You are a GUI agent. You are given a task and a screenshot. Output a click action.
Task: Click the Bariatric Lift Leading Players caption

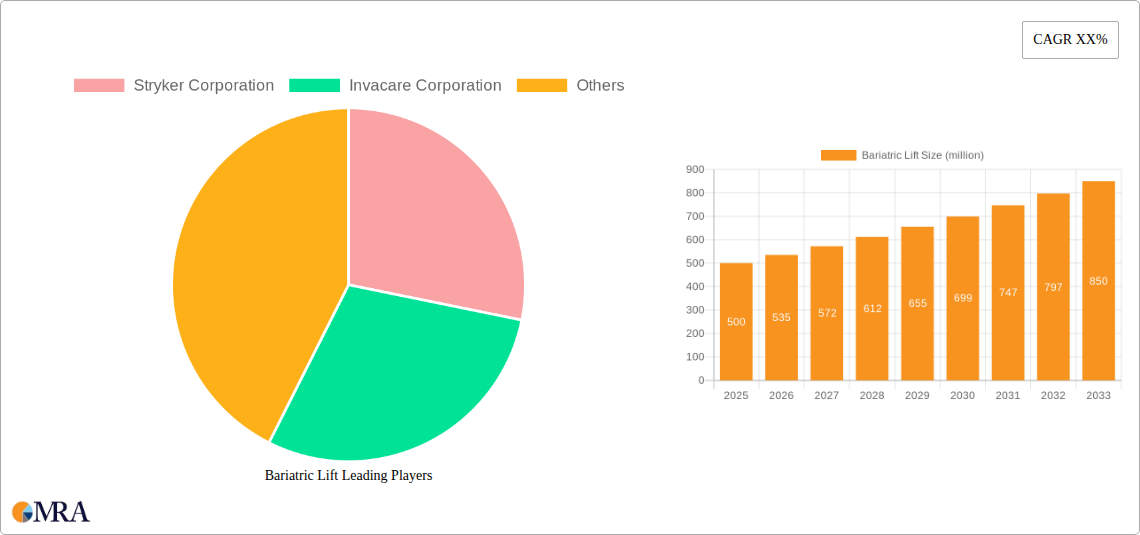(x=348, y=475)
